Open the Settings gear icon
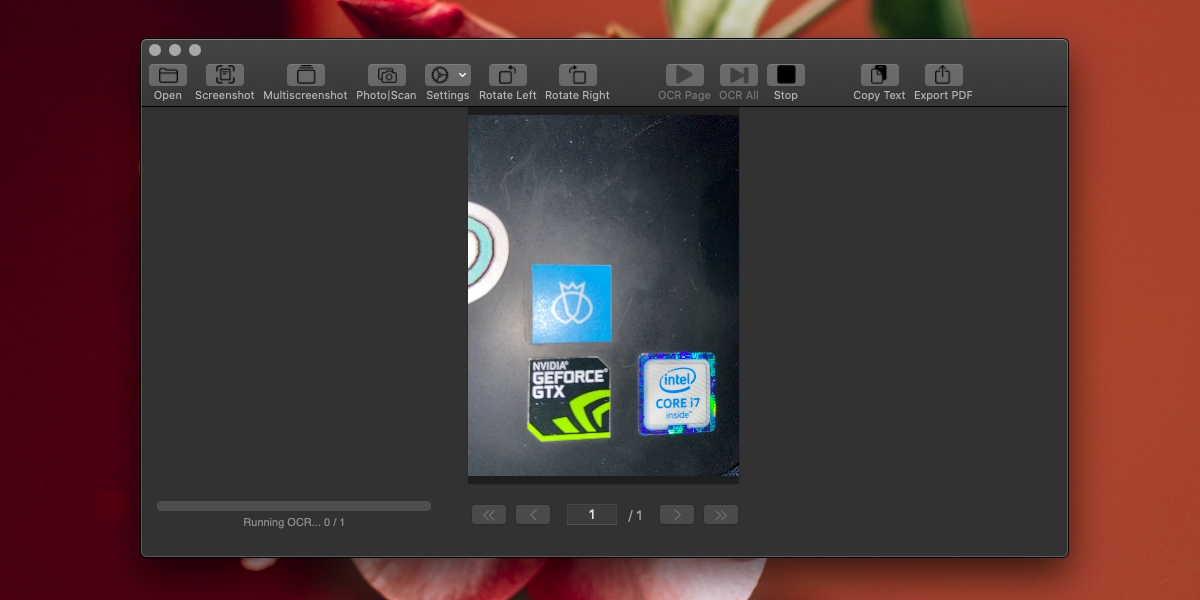 [440, 75]
